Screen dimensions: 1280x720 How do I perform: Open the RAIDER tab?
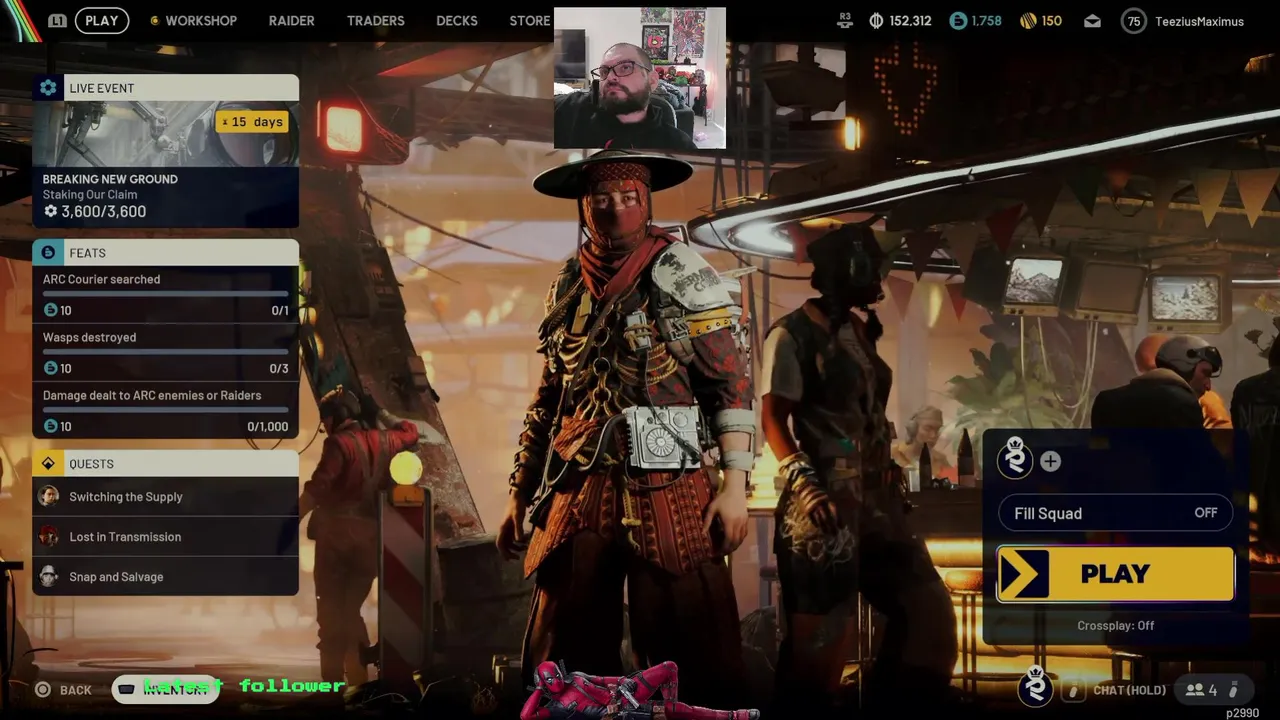click(x=291, y=20)
